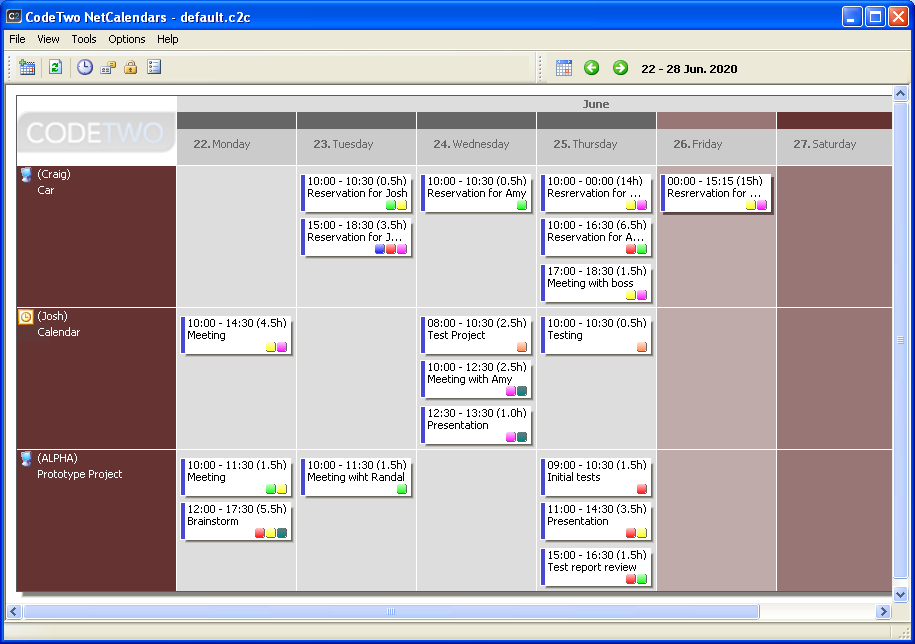Click the 24. Wednesday column header
This screenshot has width=915, height=644.
tap(476, 144)
